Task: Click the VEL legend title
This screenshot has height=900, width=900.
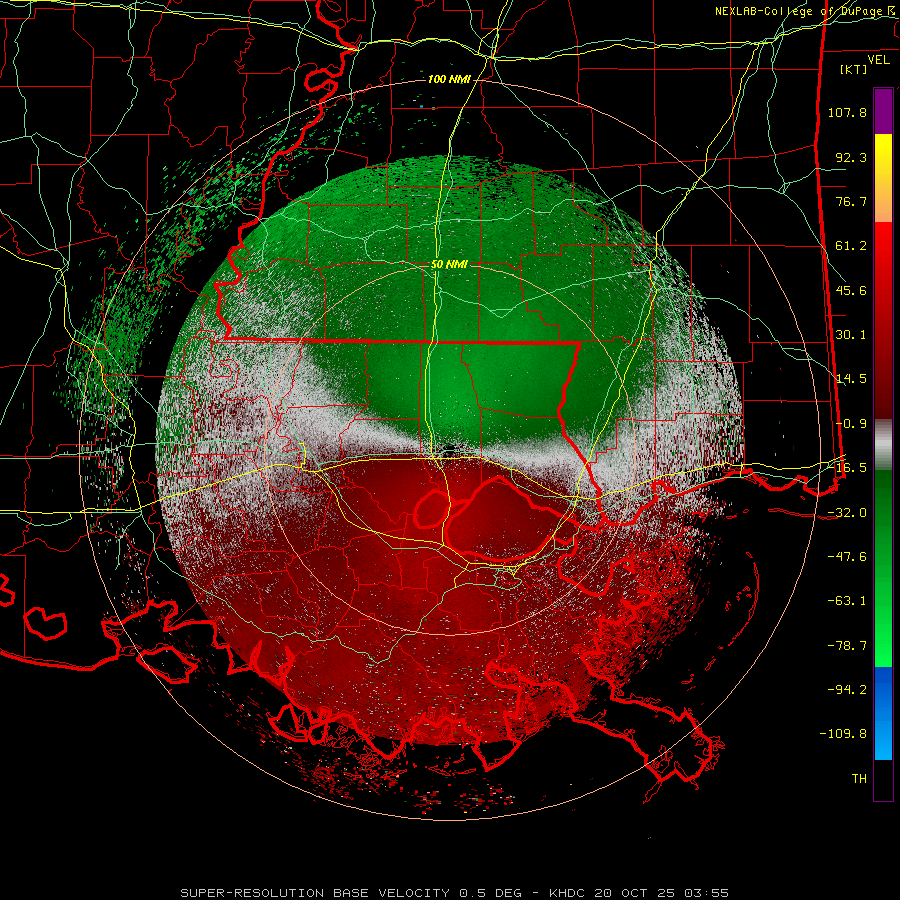Action: (878, 60)
